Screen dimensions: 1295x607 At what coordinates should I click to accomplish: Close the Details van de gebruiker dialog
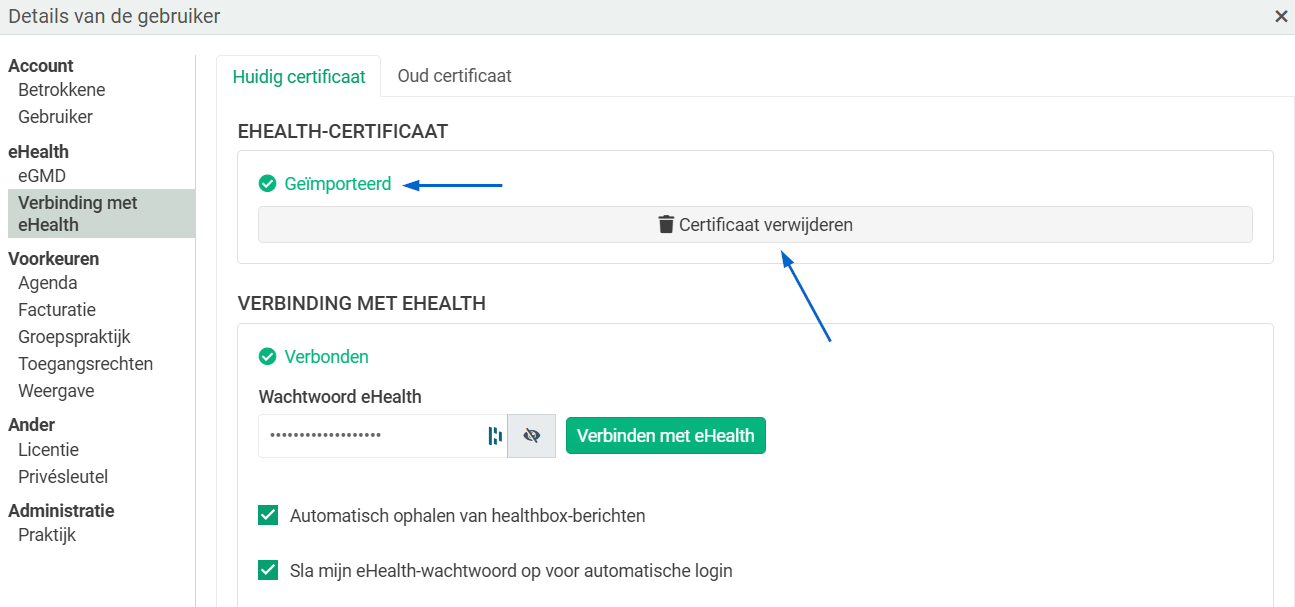[1281, 16]
